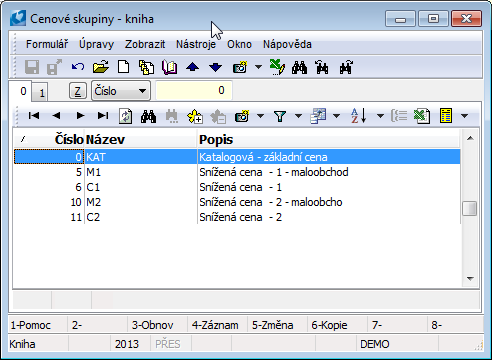The width and height of the screenshot is (492, 360).
Task: Expand dropdown arrow next to yellow list icon
Action: click(x=464, y=116)
